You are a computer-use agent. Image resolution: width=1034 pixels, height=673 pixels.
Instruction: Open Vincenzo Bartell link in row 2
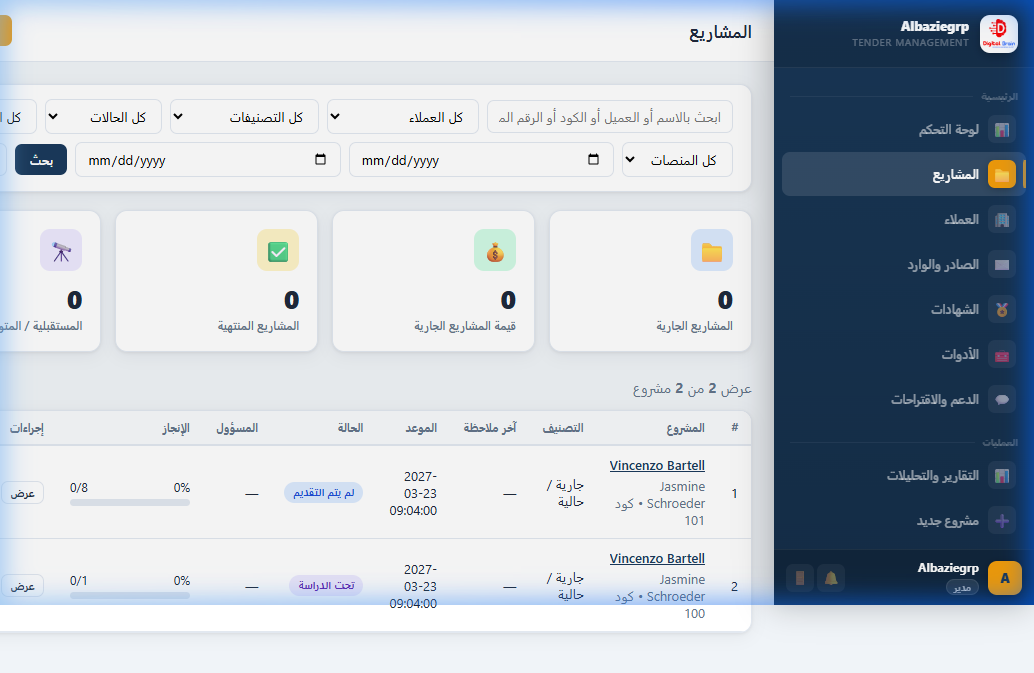pyautogui.click(x=657, y=558)
